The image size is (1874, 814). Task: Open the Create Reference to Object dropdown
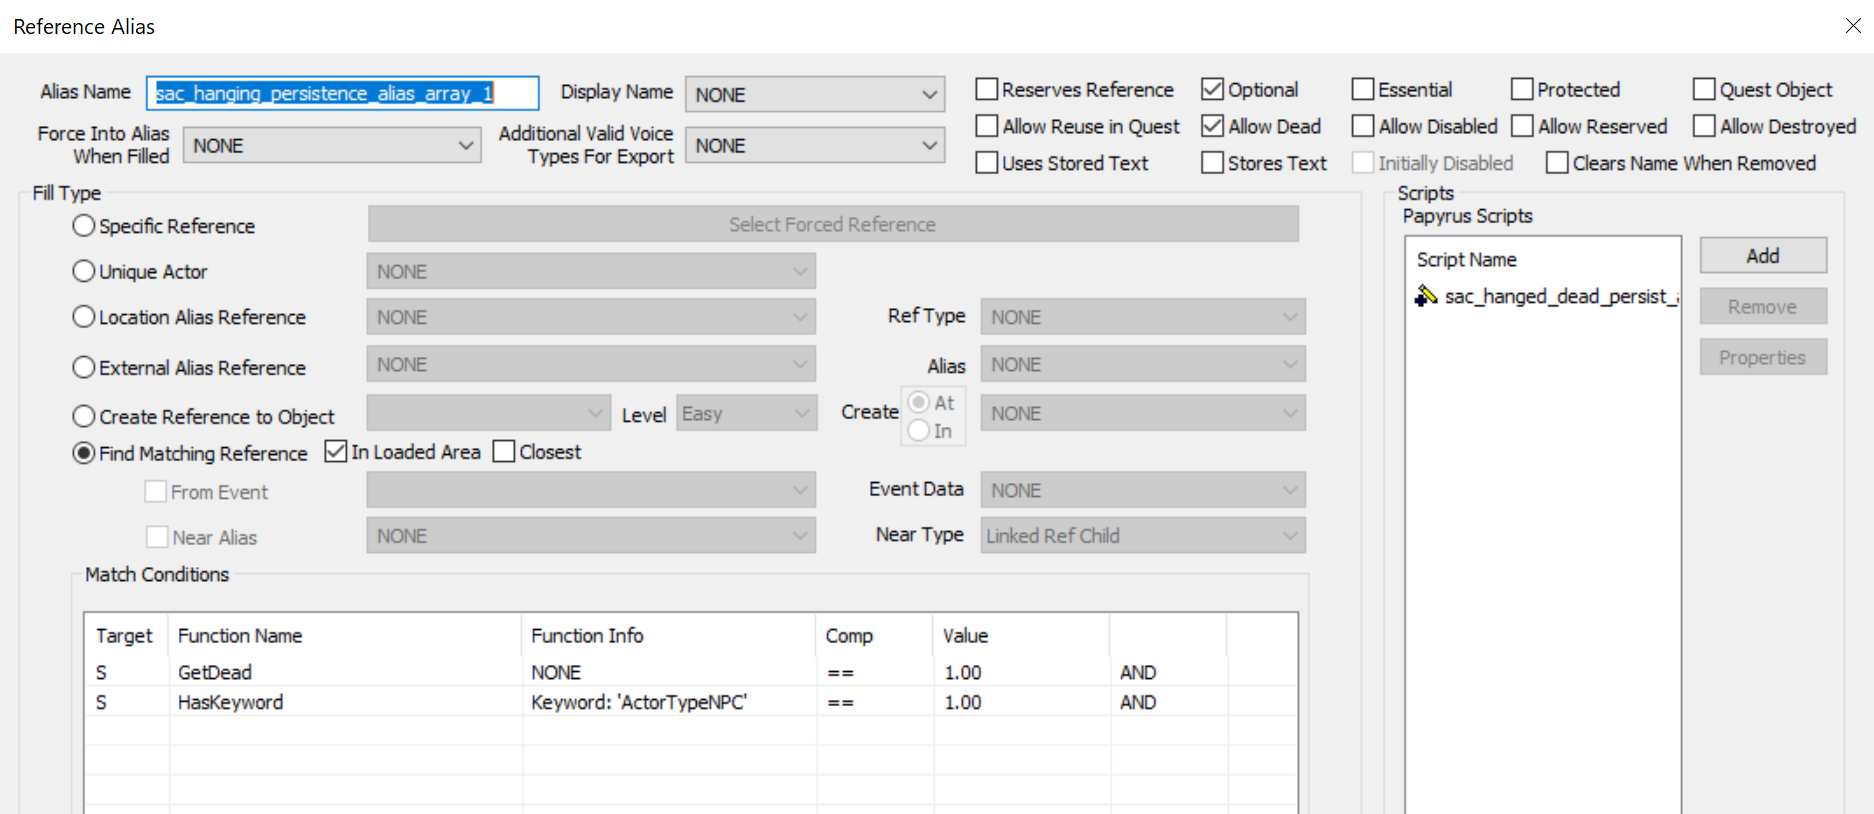coord(488,413)
